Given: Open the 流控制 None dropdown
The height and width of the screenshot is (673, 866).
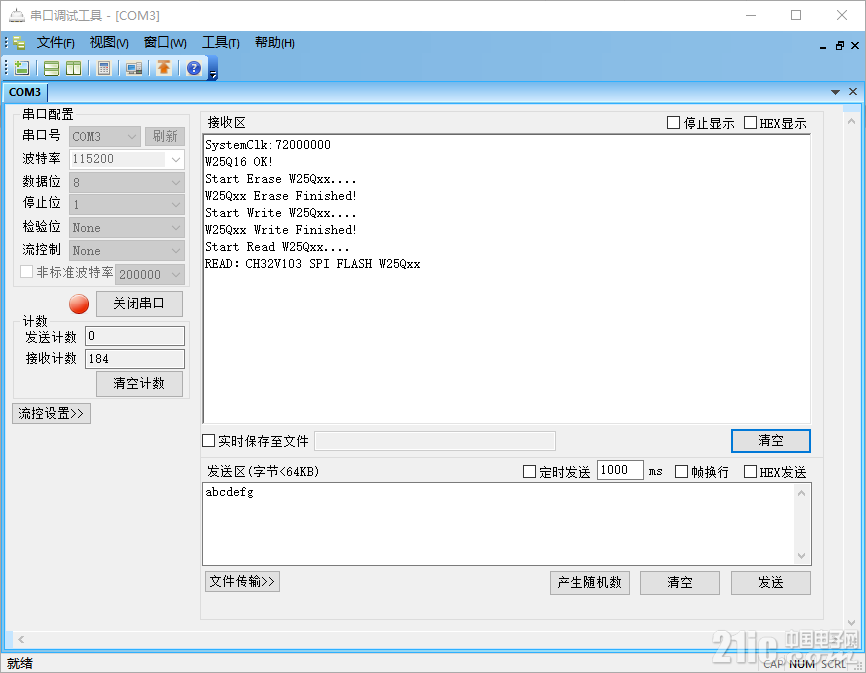Looking at the screenshot, I should 127,251.
